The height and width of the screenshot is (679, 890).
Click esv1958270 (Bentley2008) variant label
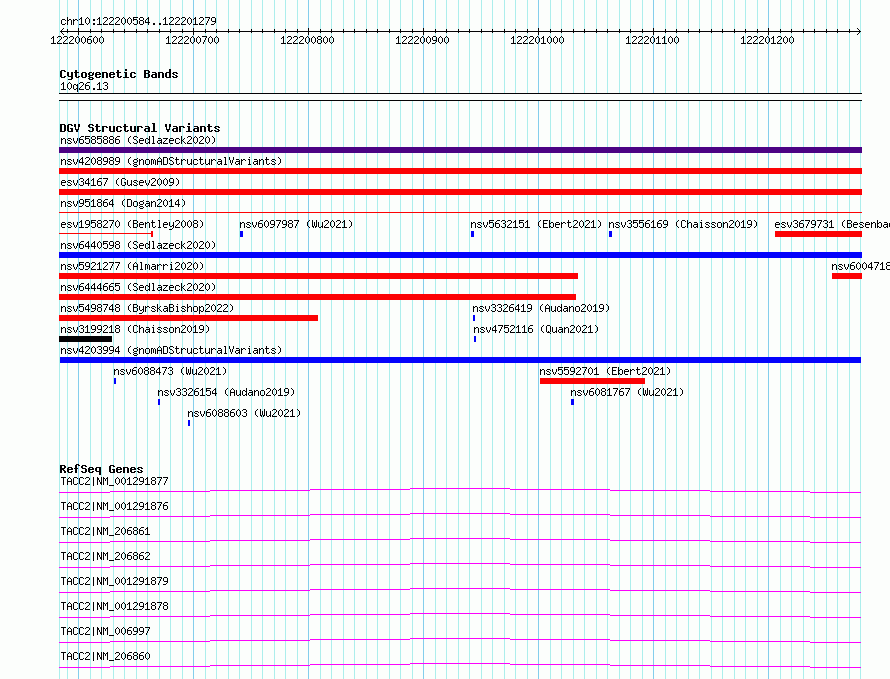click(132, 224)
